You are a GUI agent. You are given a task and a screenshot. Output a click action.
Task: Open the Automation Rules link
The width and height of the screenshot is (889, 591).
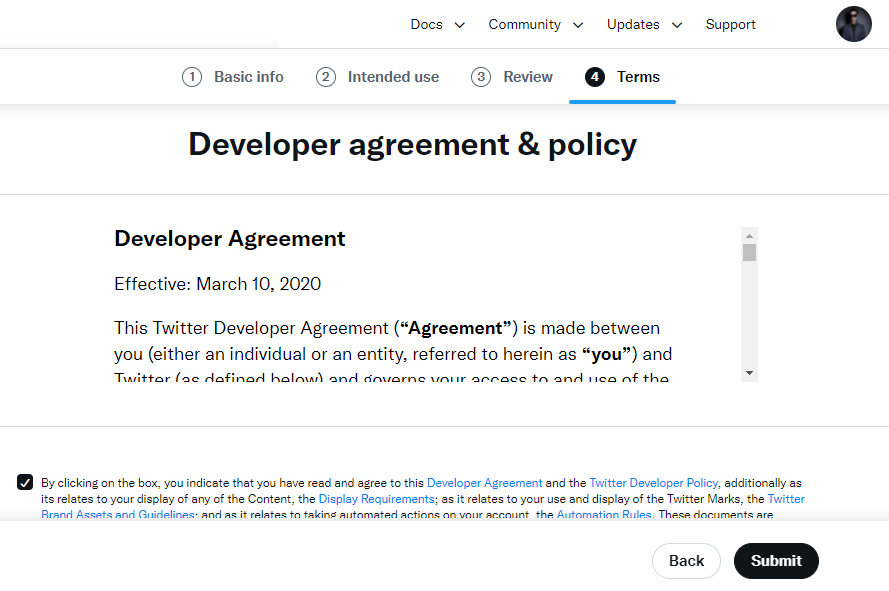tap(604, 514)
